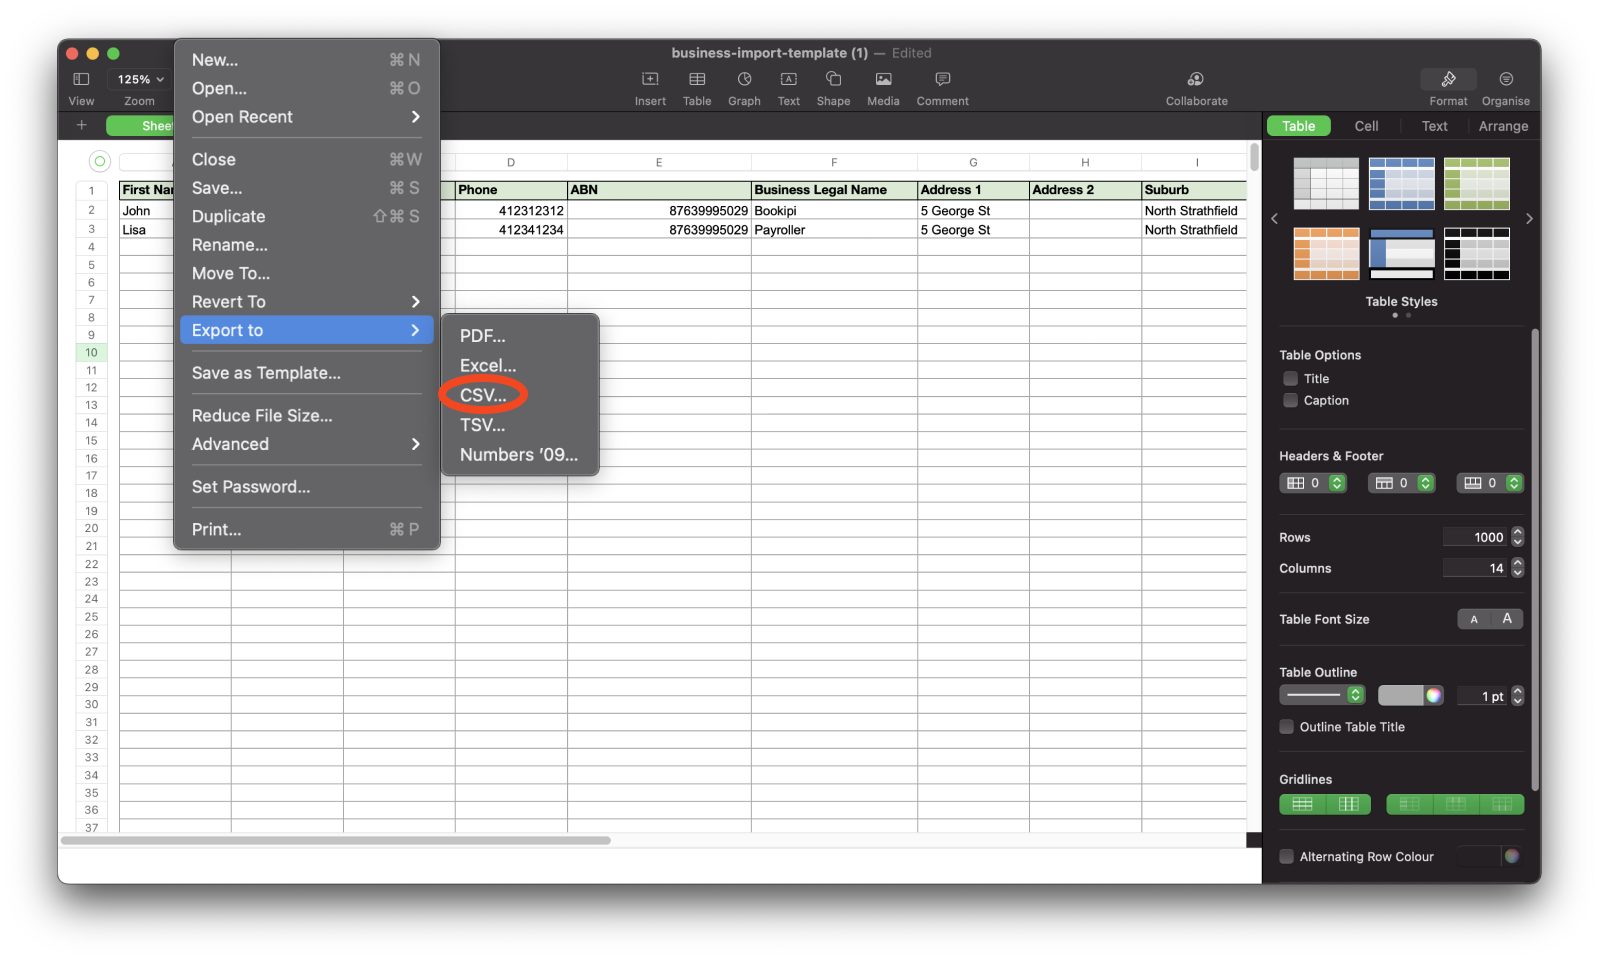Open the Collaborate icon
1599x960 pixels.
point(1196,80)
